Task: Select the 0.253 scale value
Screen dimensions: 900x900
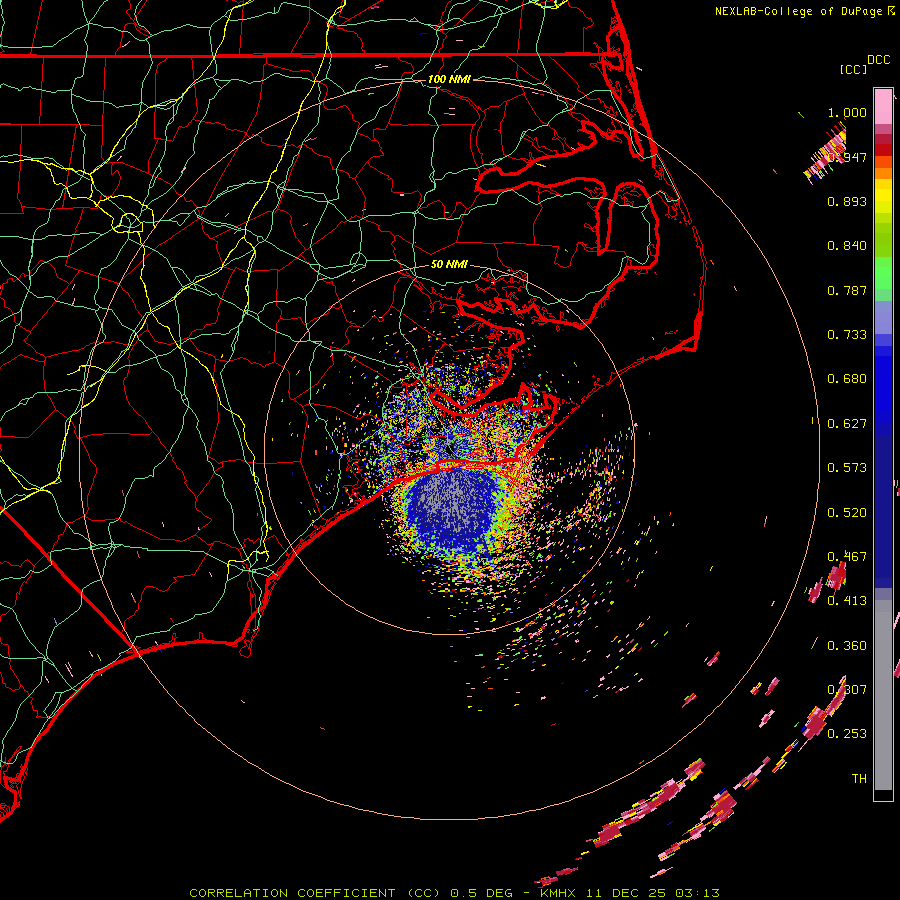Action: click(x=847, y=734)
